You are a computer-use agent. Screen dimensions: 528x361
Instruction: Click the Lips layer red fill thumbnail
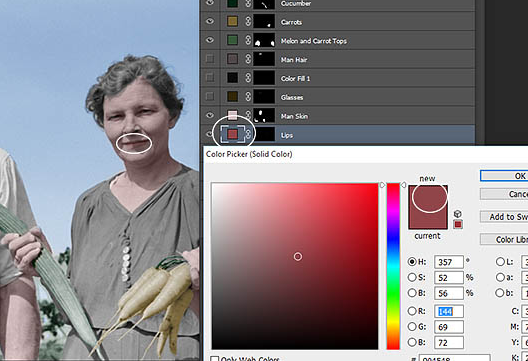(x=232, y=135)
